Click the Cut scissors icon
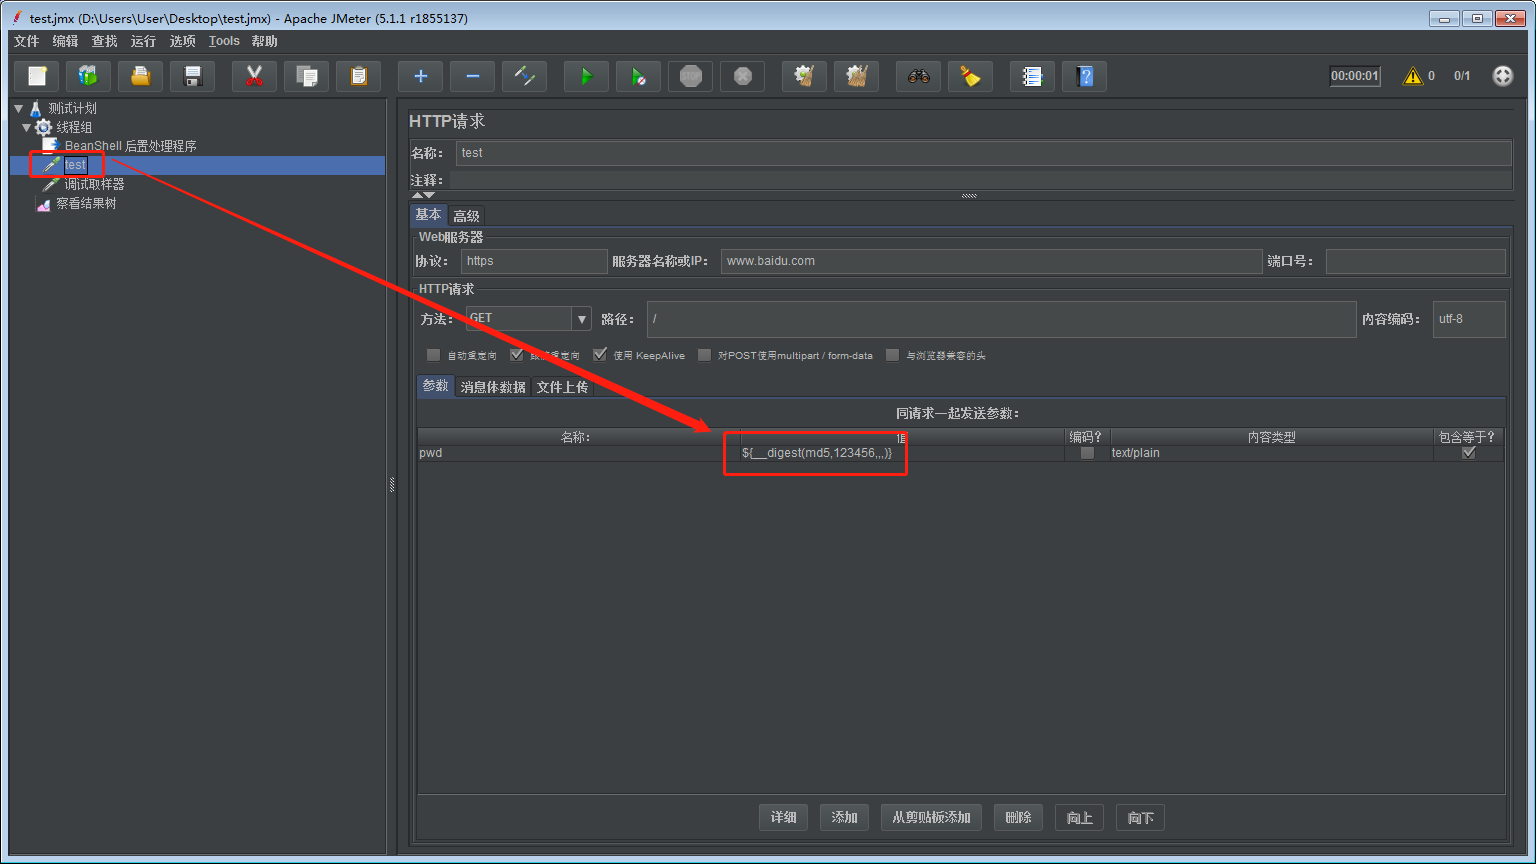Screen dimensions: 1536x864 point(255,76)
